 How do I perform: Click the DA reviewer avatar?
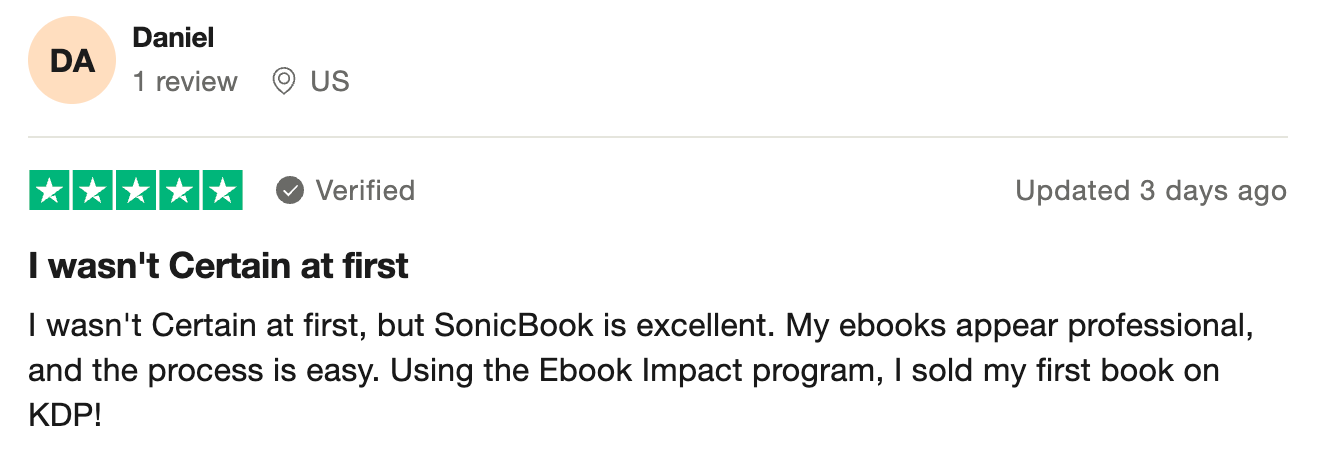[73, 61]
